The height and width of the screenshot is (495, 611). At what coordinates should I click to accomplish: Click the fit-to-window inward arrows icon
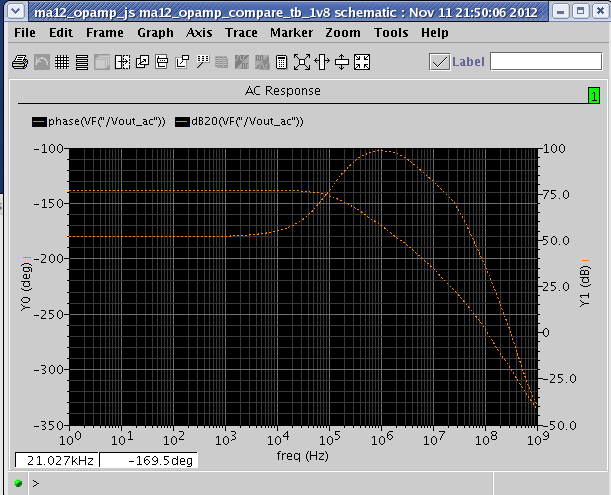[362, 62]
